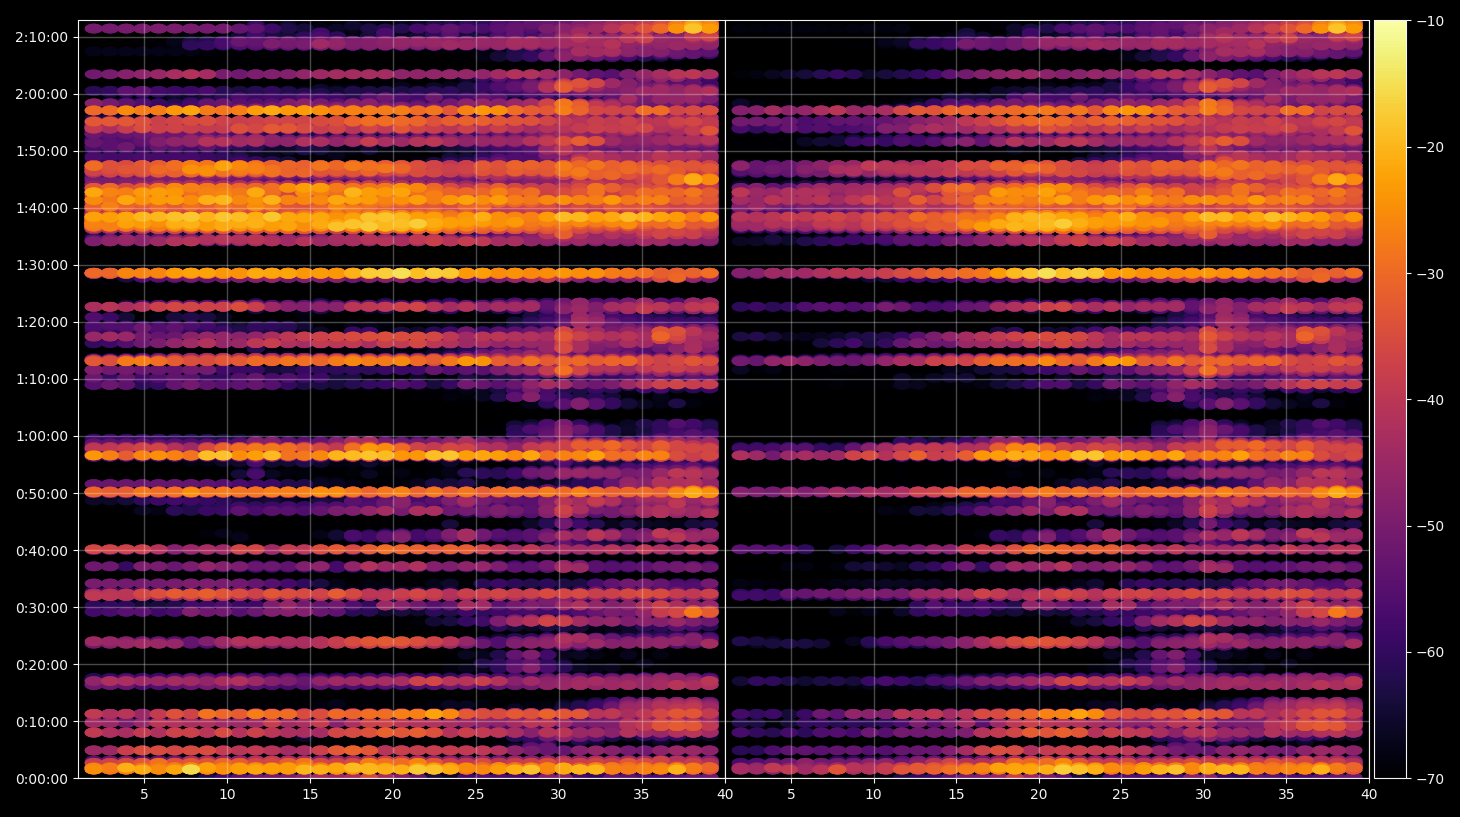Image resolution: width=1460 pixels, height=817 pixels.
Task: Select the 0:20:00 y-axis tick label
Action: [42, 665]
